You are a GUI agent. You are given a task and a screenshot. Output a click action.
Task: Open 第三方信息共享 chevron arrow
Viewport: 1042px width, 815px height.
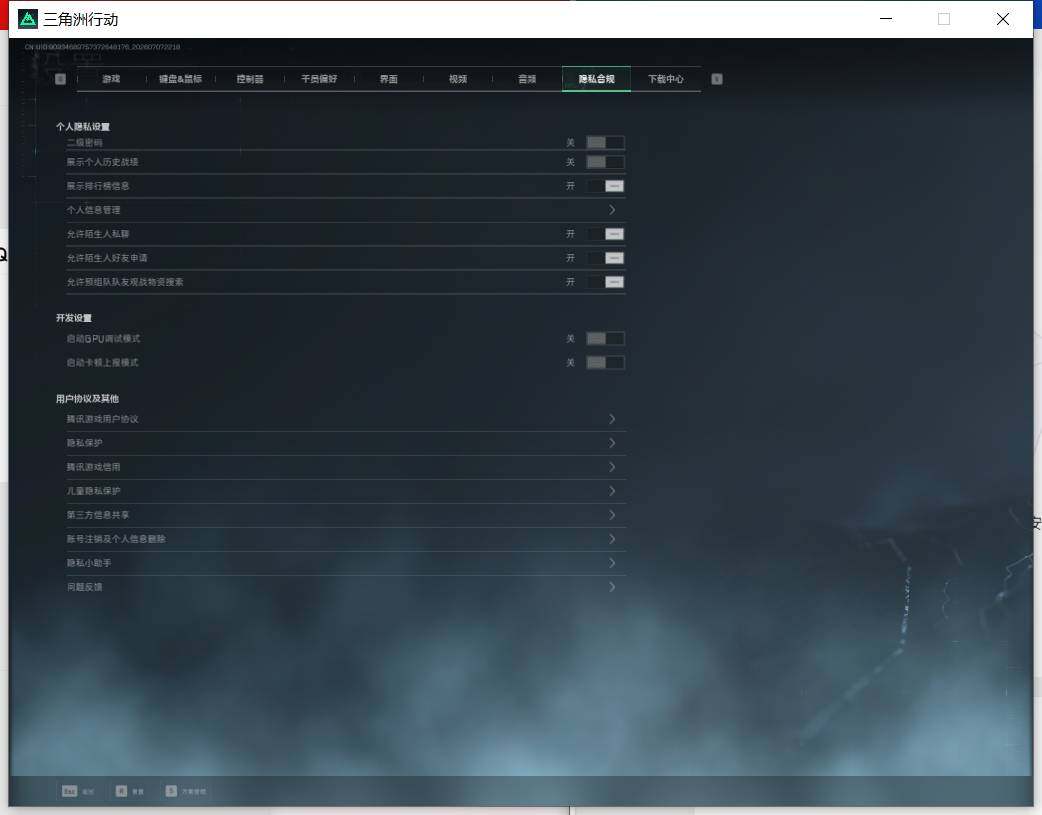pos(612,515)
